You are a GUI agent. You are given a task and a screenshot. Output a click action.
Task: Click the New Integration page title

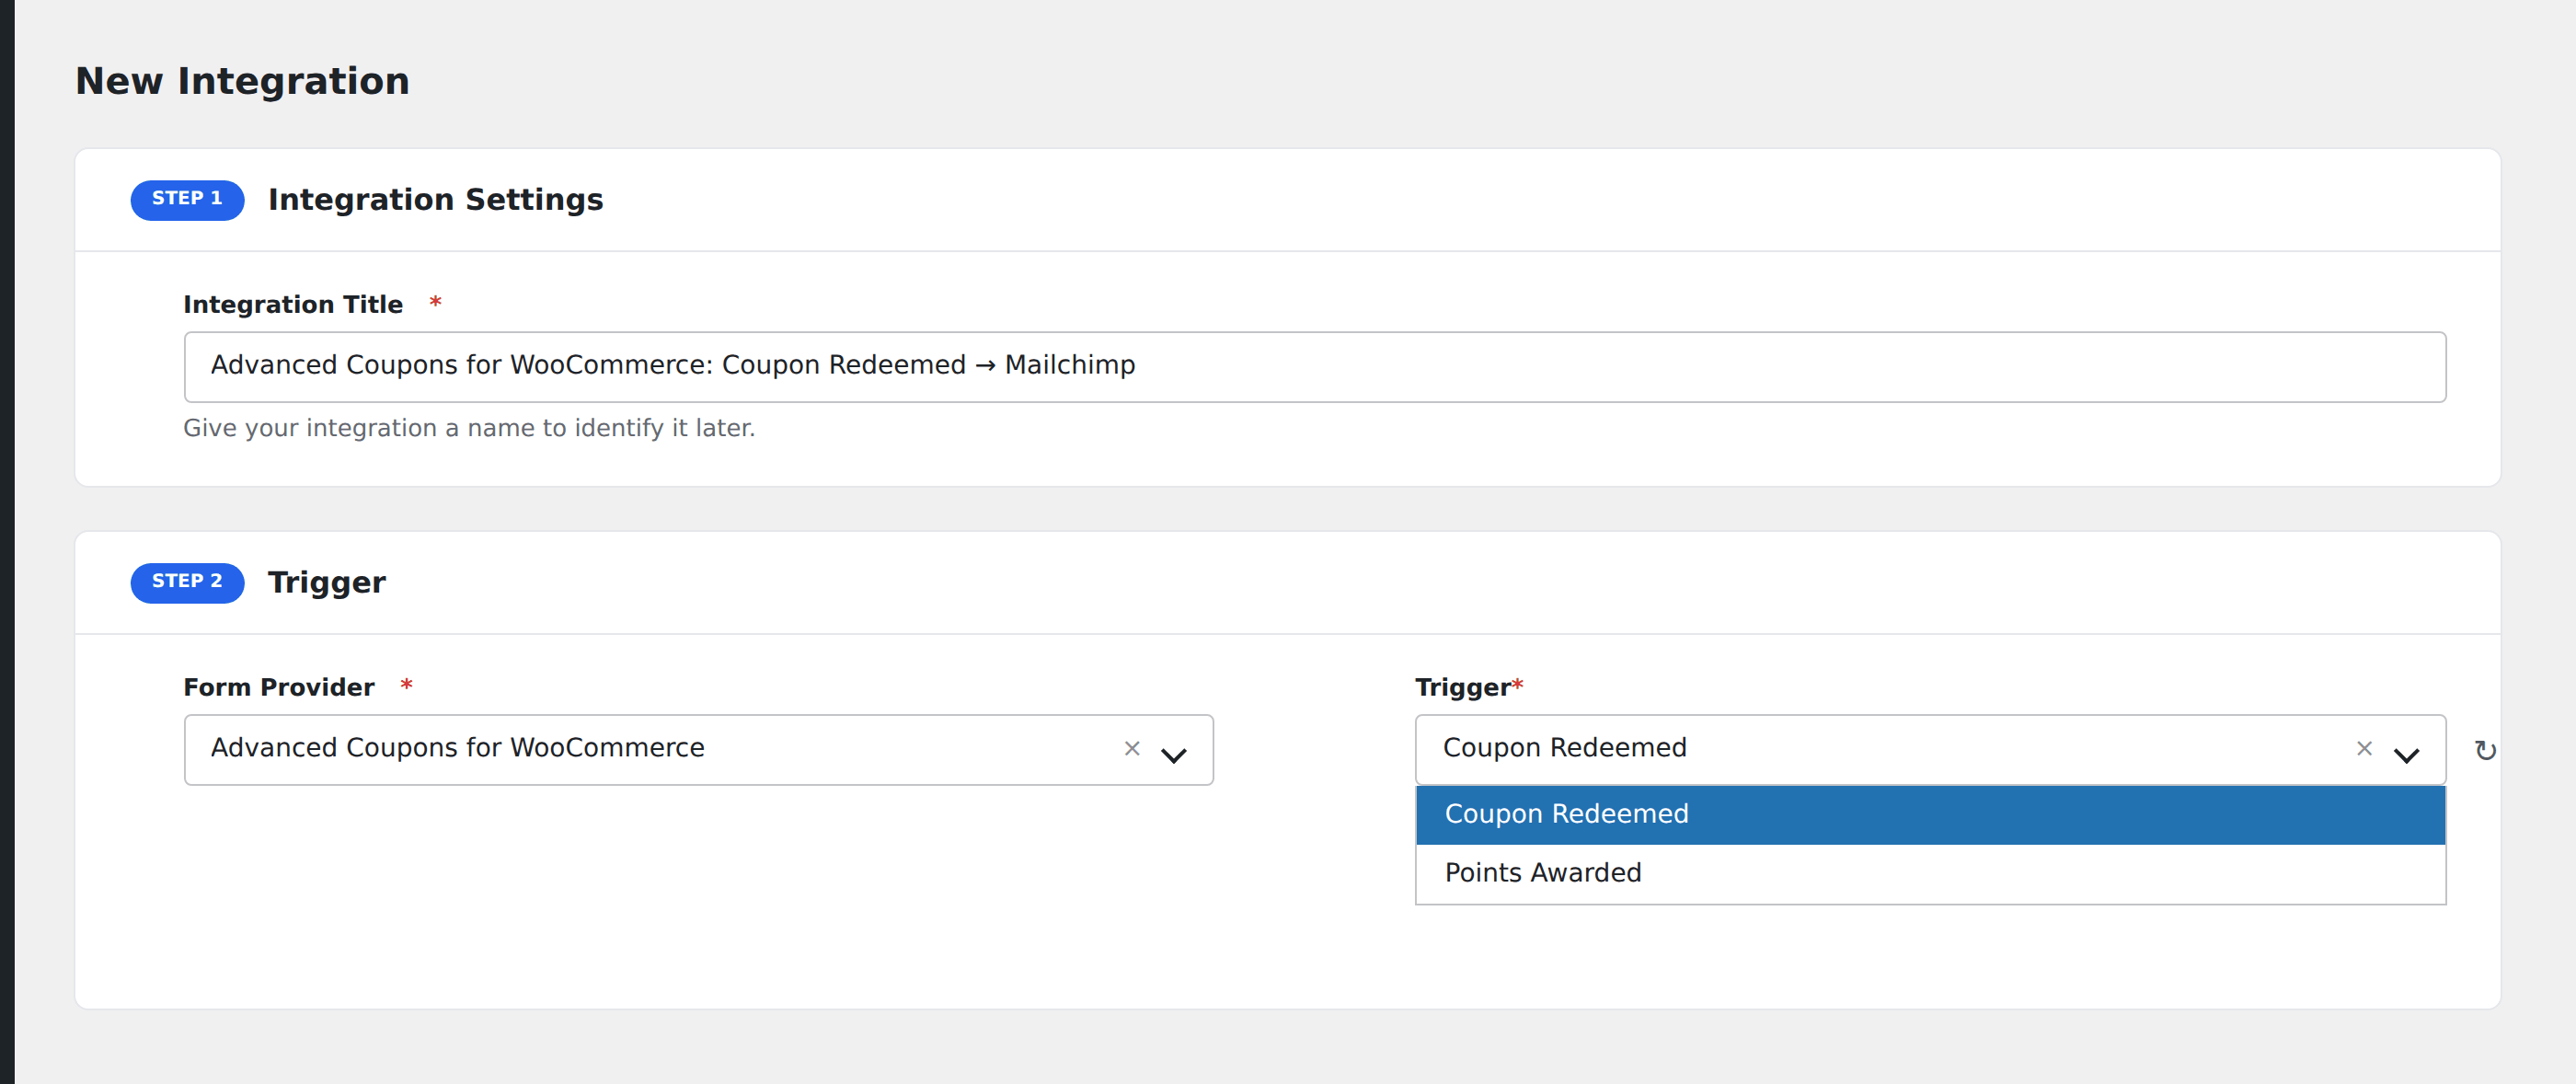pyautogui.click(x=242, y=81)
